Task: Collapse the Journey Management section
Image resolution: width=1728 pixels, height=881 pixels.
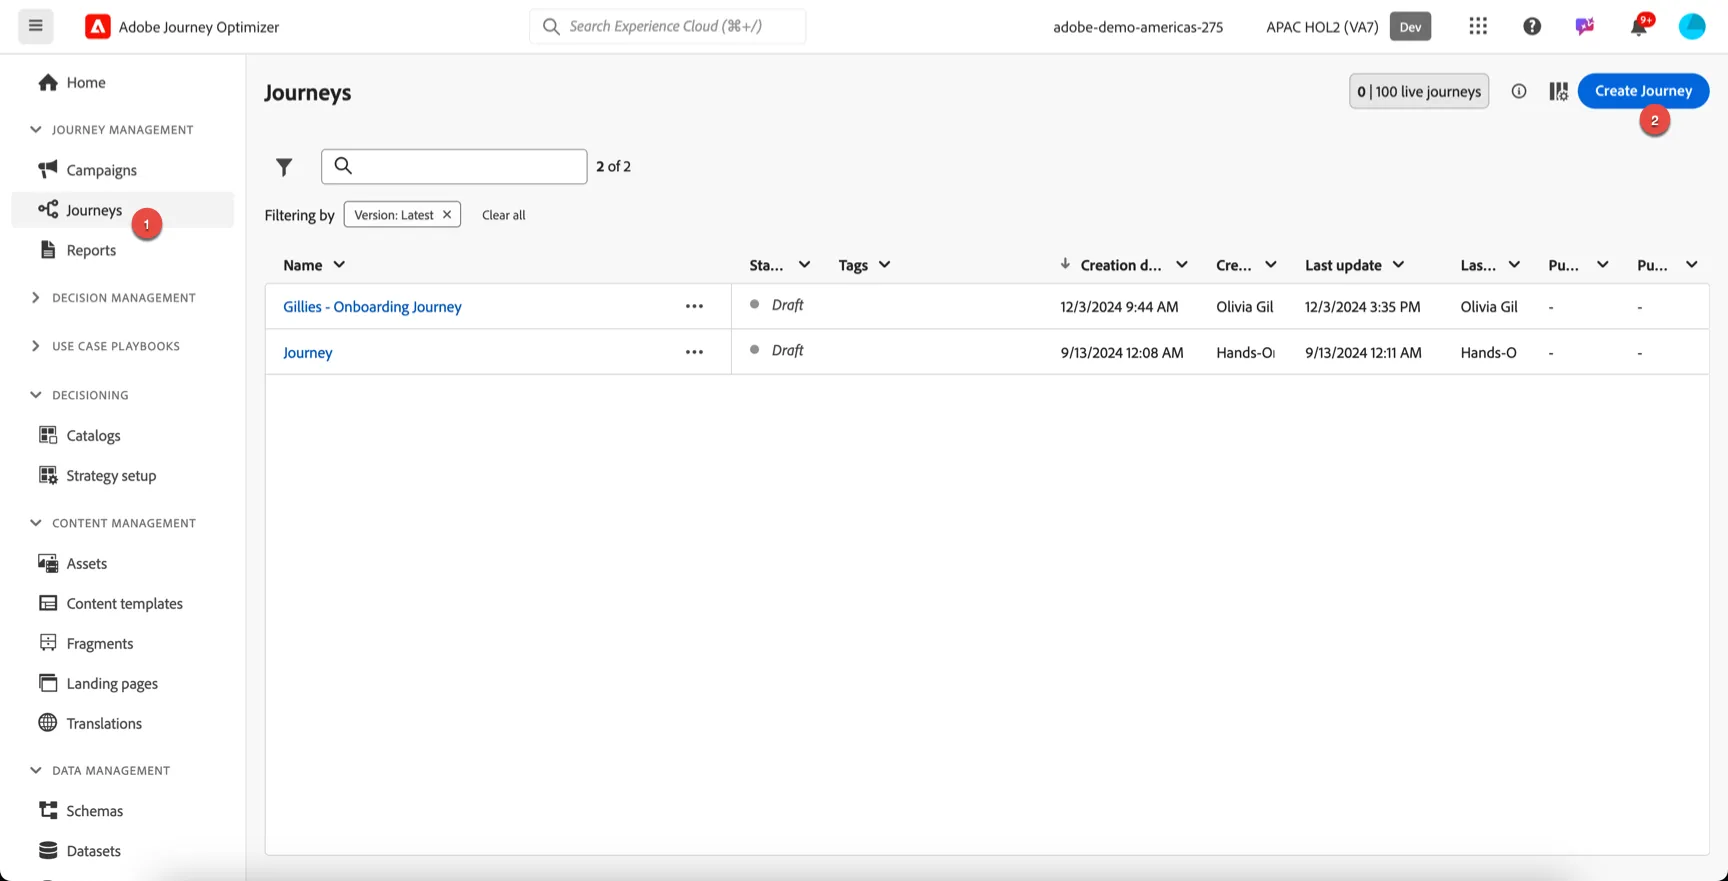Action: pos(36,130)
